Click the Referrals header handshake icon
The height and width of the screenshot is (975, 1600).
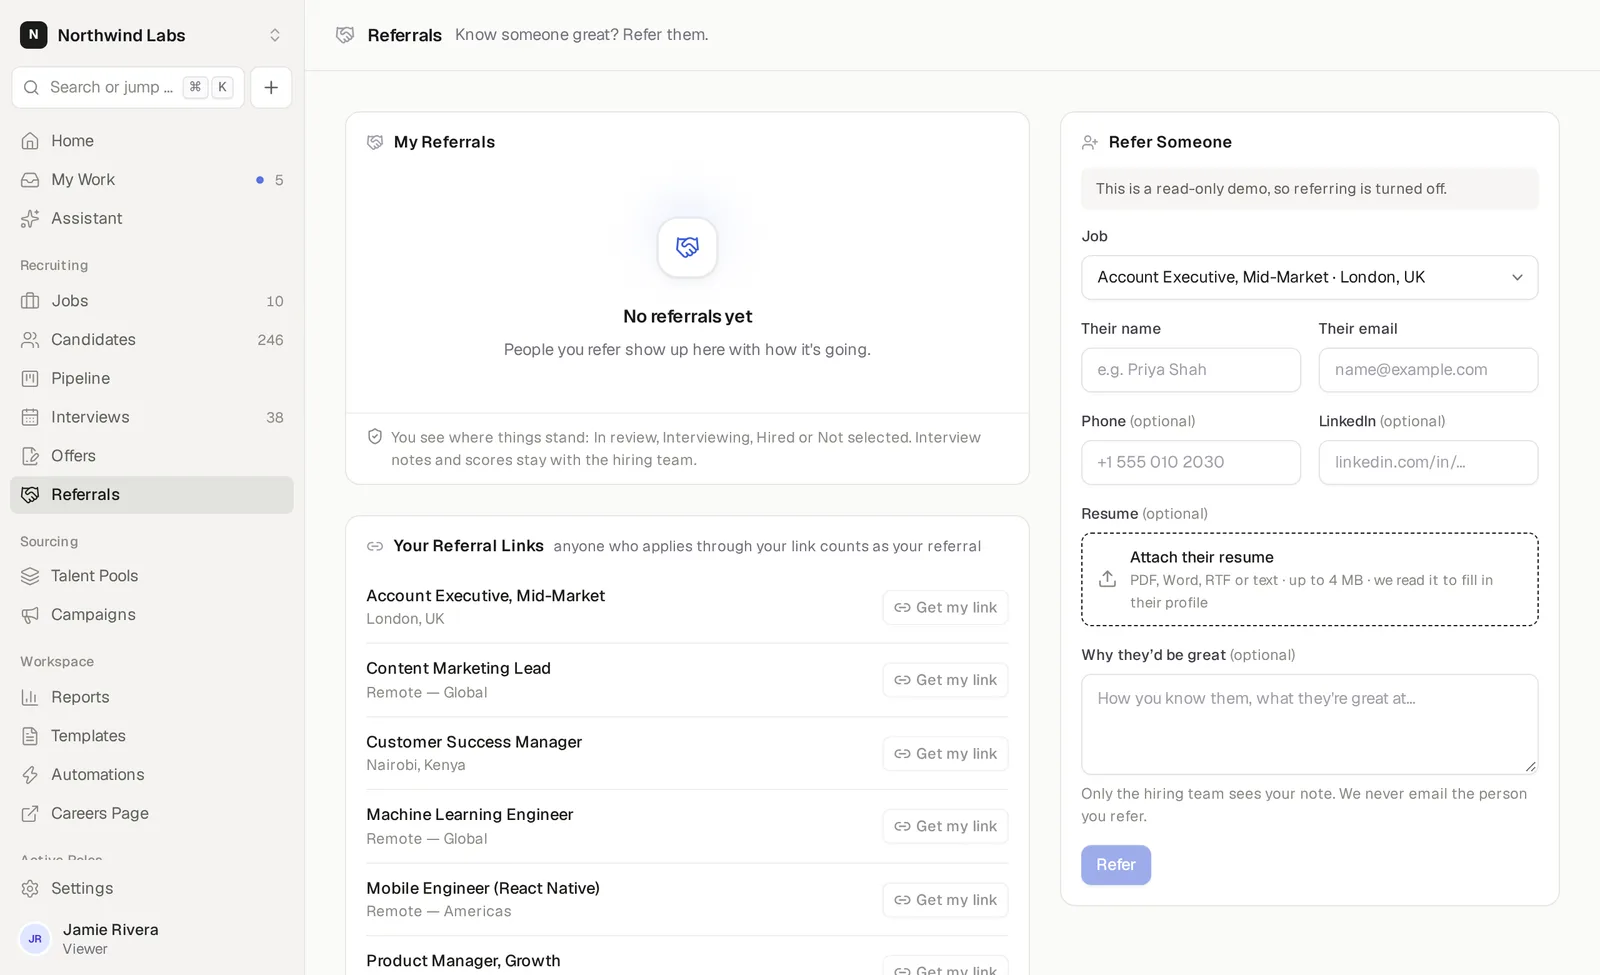tap(345, 35)
